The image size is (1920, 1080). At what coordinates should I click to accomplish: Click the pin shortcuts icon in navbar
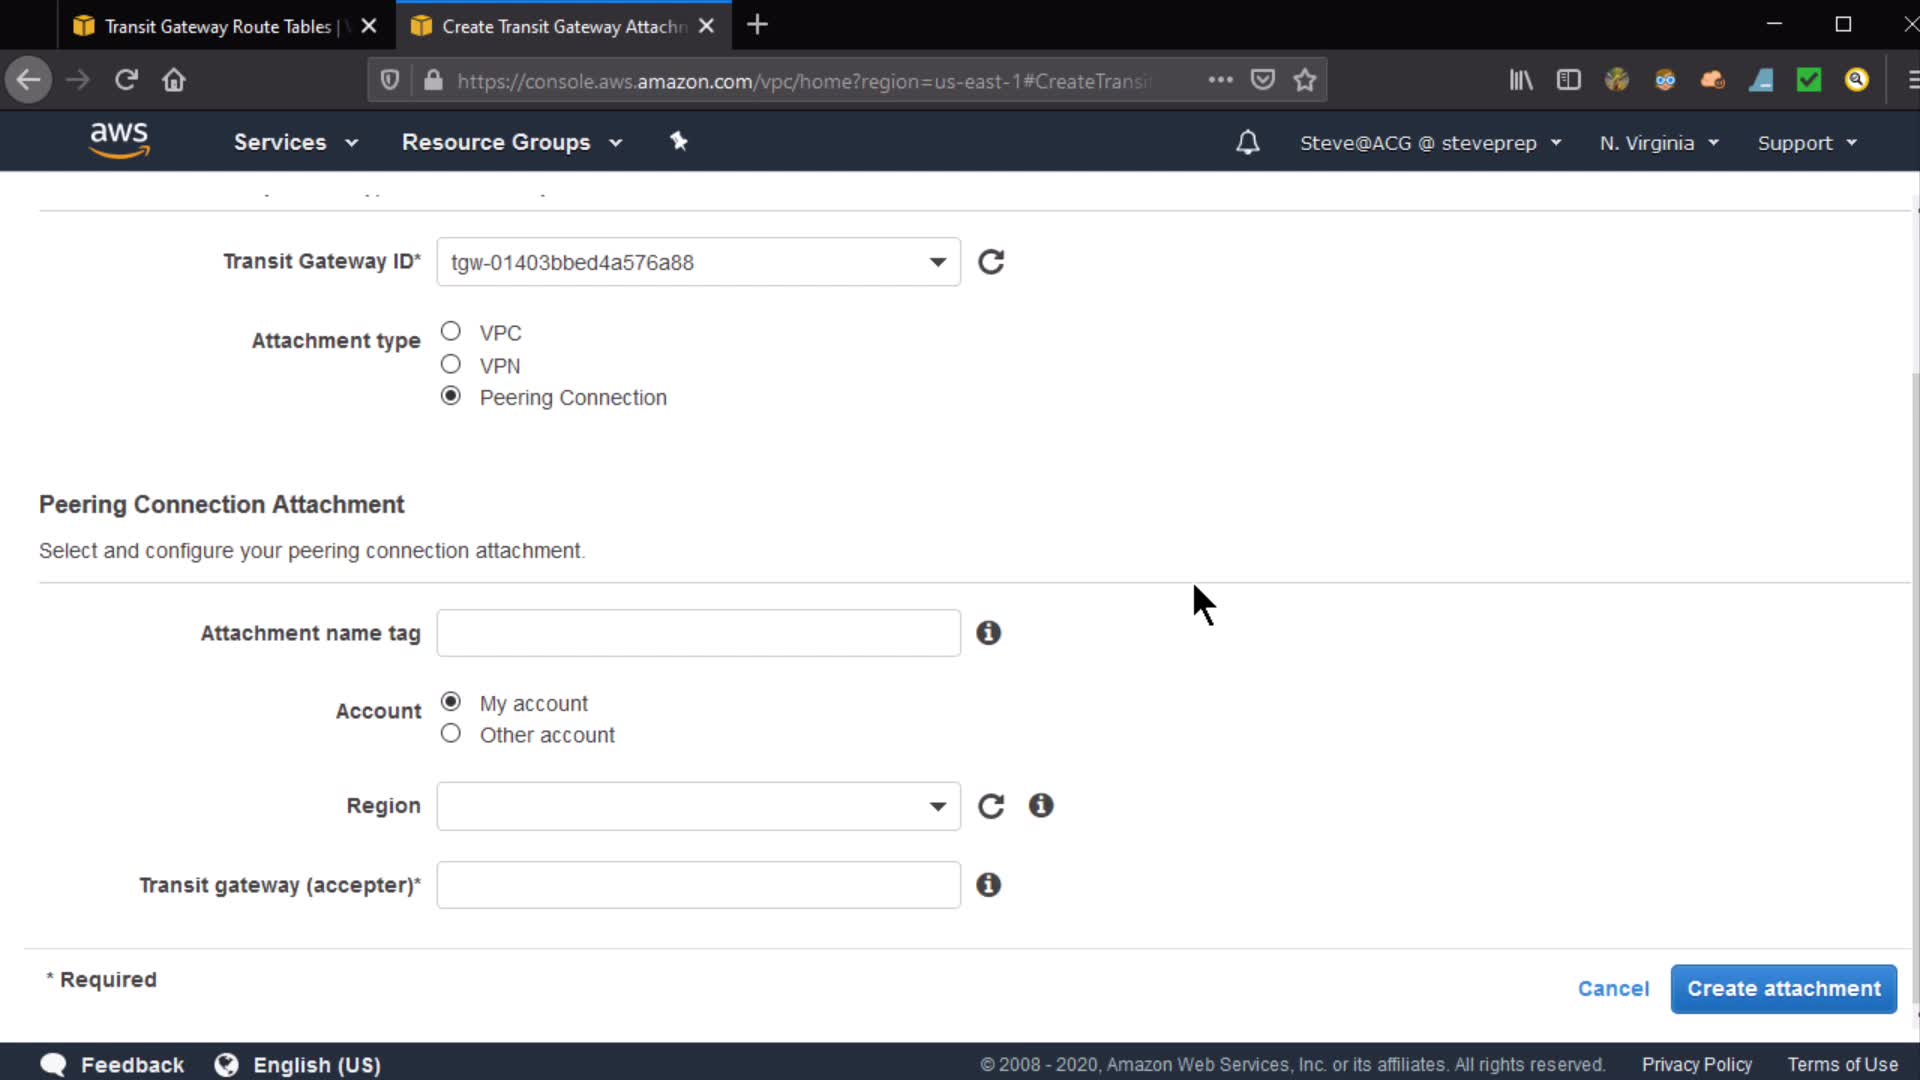(x=679, y=142)
